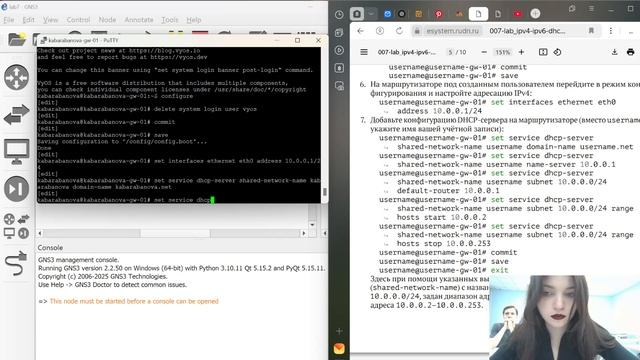Open play-circle icon in browser sidebar
This screenshot has width=640, height=360.
339,50
